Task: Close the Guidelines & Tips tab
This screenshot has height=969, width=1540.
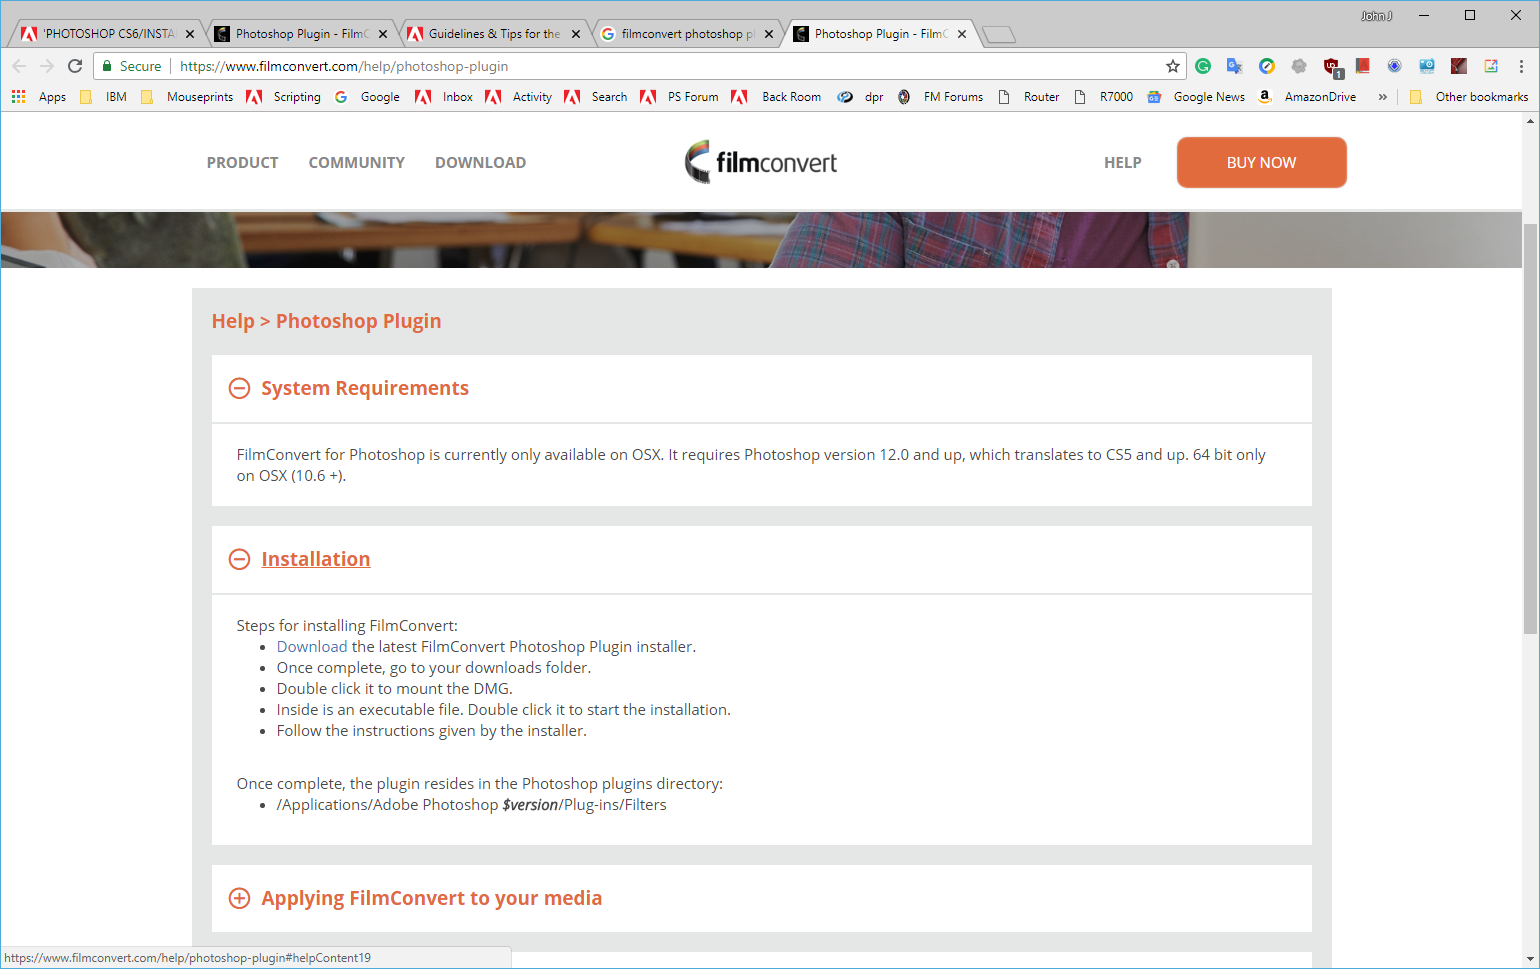Action: click(x=576, y=34)
